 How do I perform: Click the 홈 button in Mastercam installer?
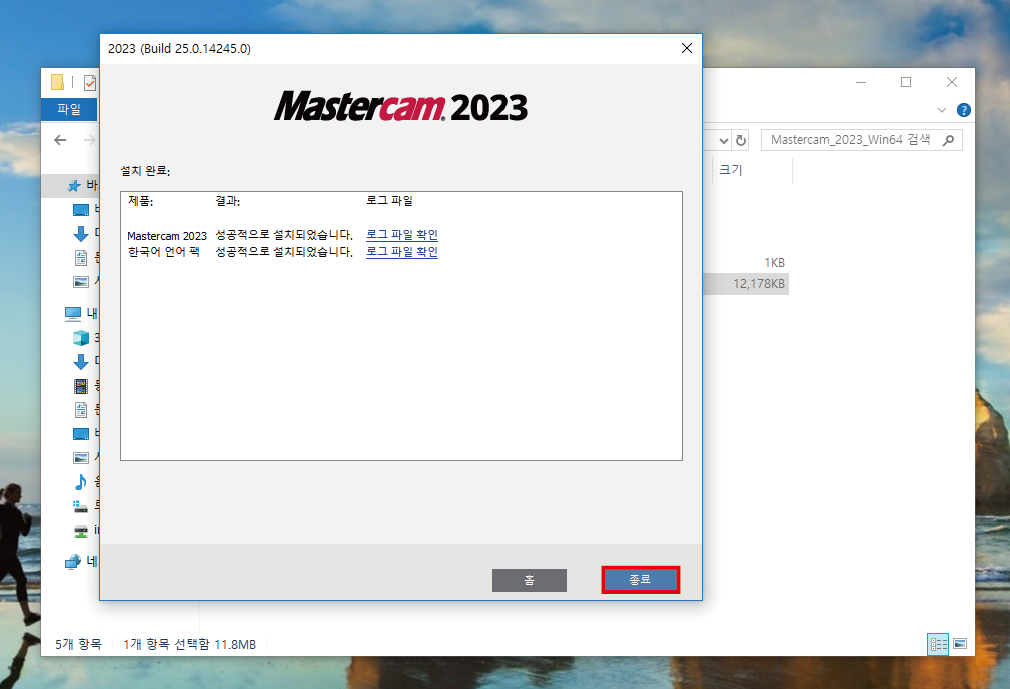[529, 580]
